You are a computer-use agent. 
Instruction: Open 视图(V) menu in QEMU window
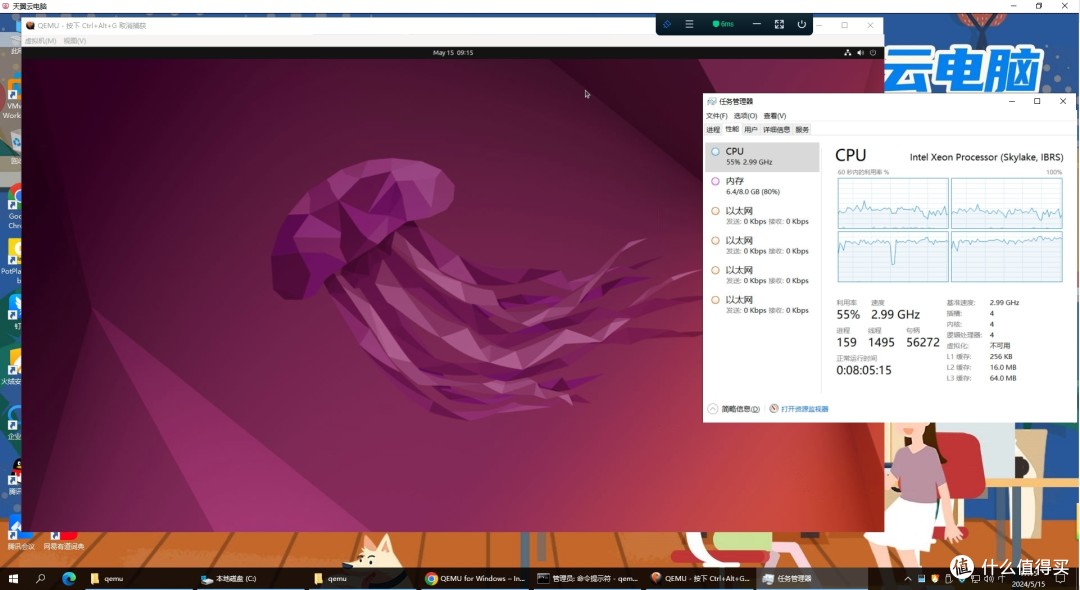coord(74,41)
